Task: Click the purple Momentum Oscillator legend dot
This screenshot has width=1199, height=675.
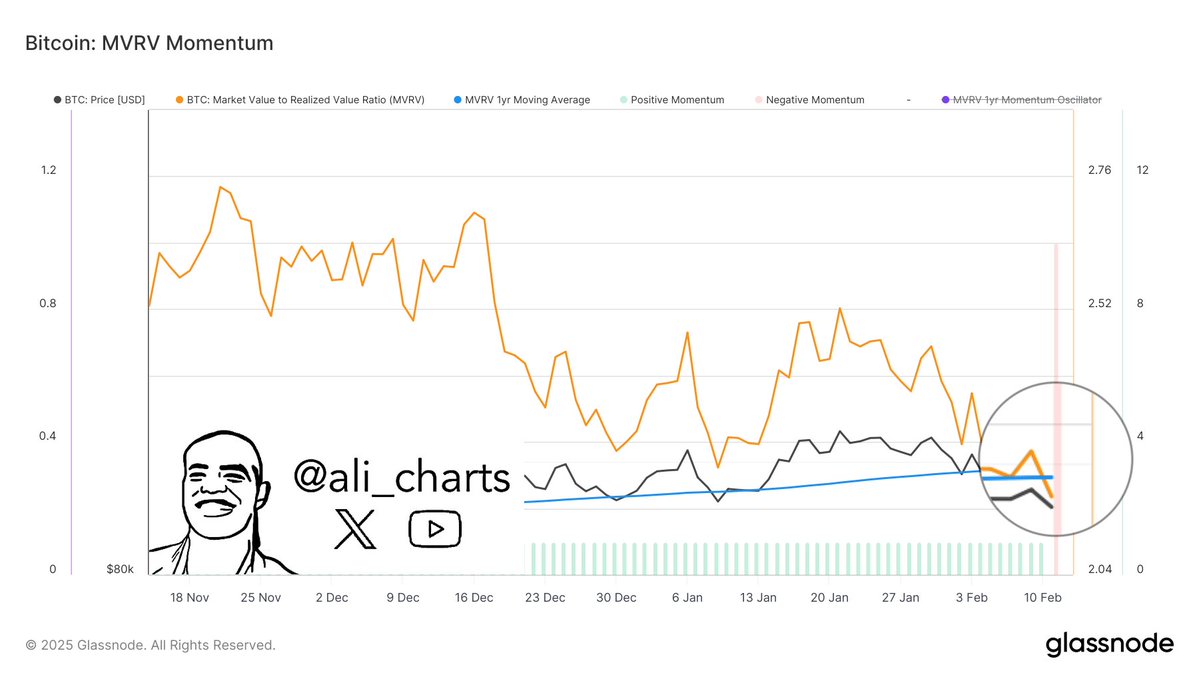Action: pyautogui.click(x=945, y=100)
